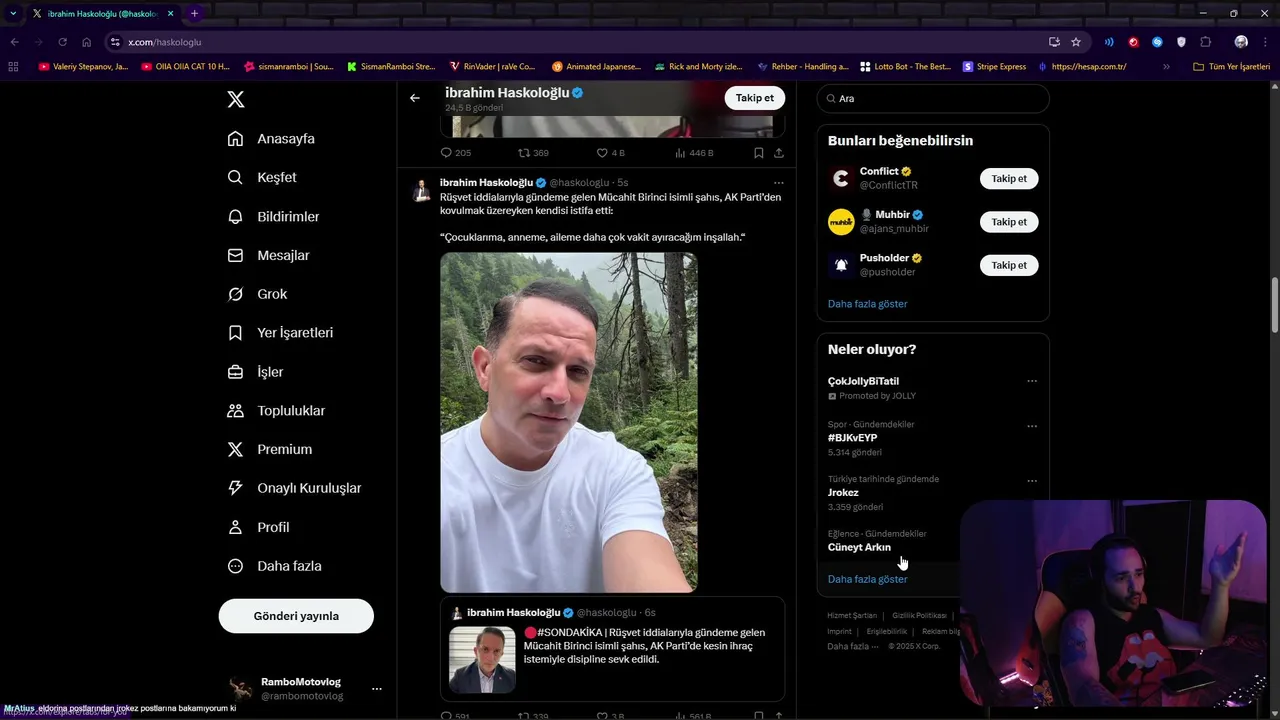Follow Pusholder account
The image size is (1280, 720).
1009,265
